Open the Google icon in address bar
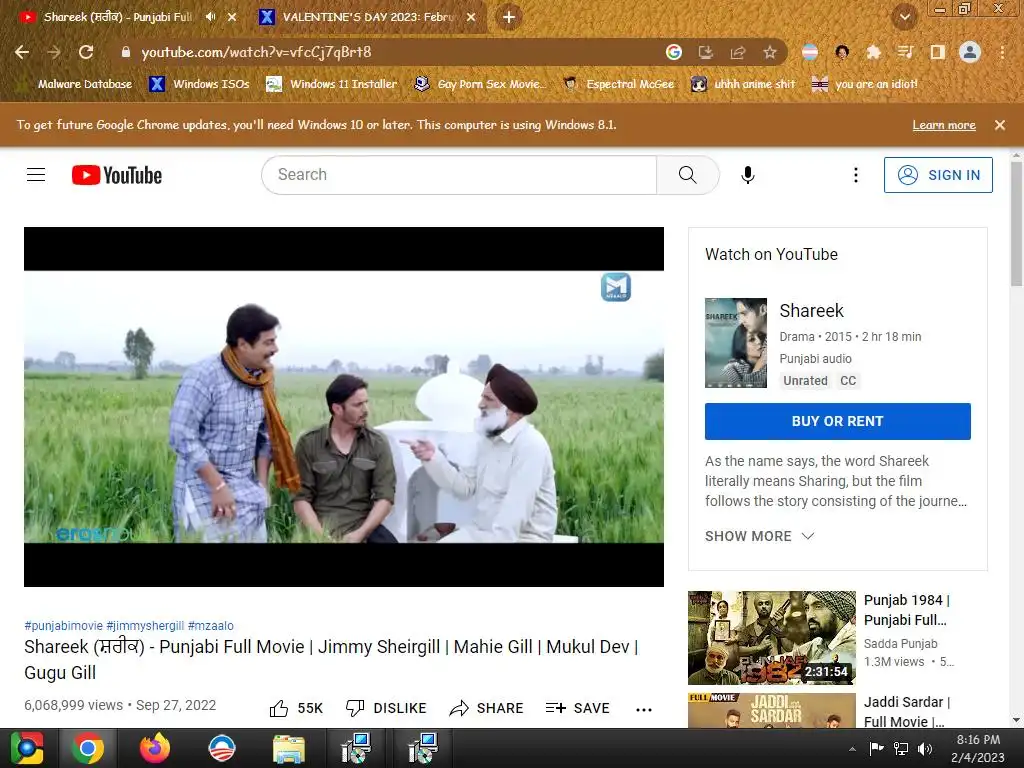The image size is (1024, 768). click(674, 52)
